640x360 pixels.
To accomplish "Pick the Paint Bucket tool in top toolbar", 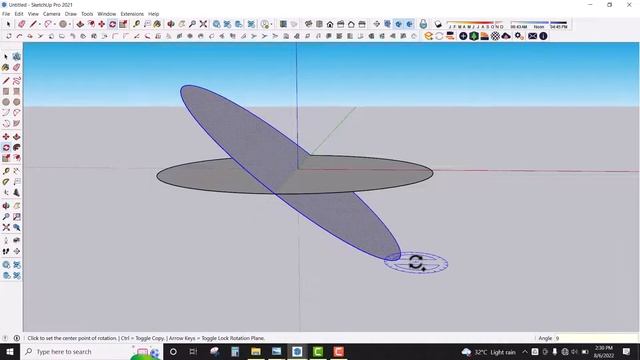I will click(157, 24).
